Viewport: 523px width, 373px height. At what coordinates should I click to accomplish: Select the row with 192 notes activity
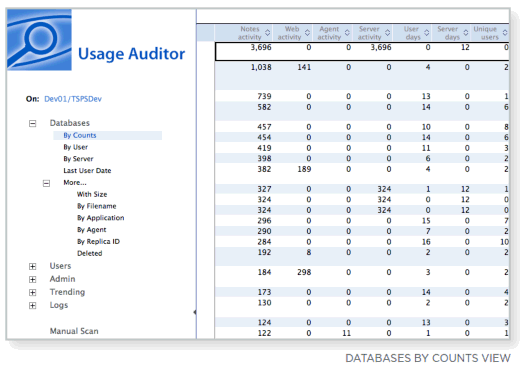tap(362, 256)
